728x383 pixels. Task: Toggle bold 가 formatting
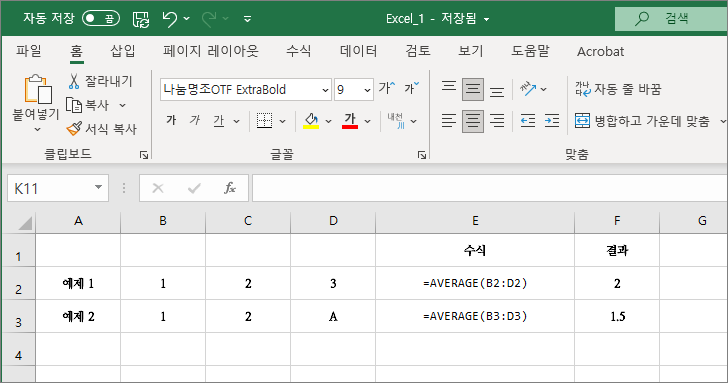171,121
